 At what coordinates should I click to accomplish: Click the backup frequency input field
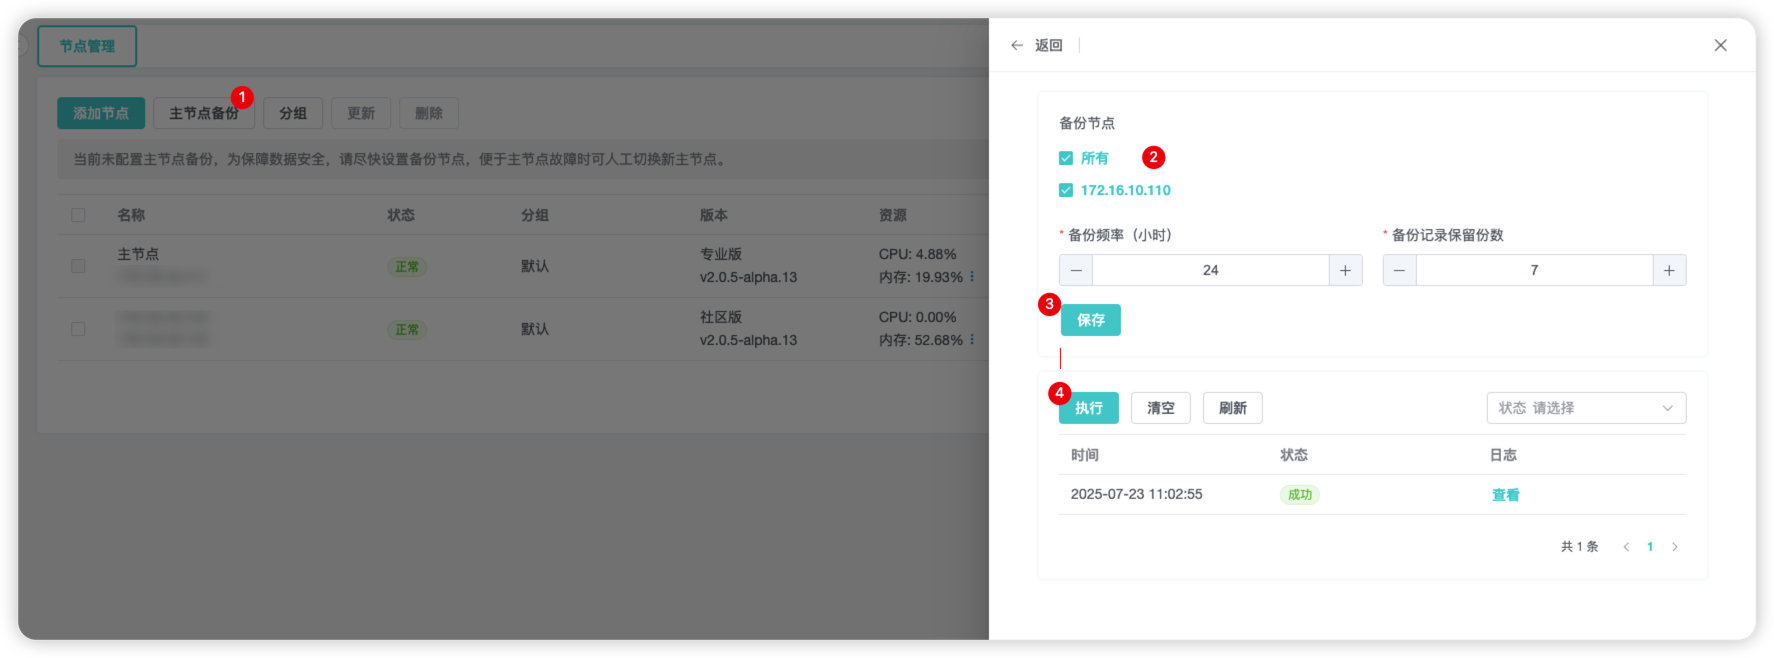(x=1211, y=270)
